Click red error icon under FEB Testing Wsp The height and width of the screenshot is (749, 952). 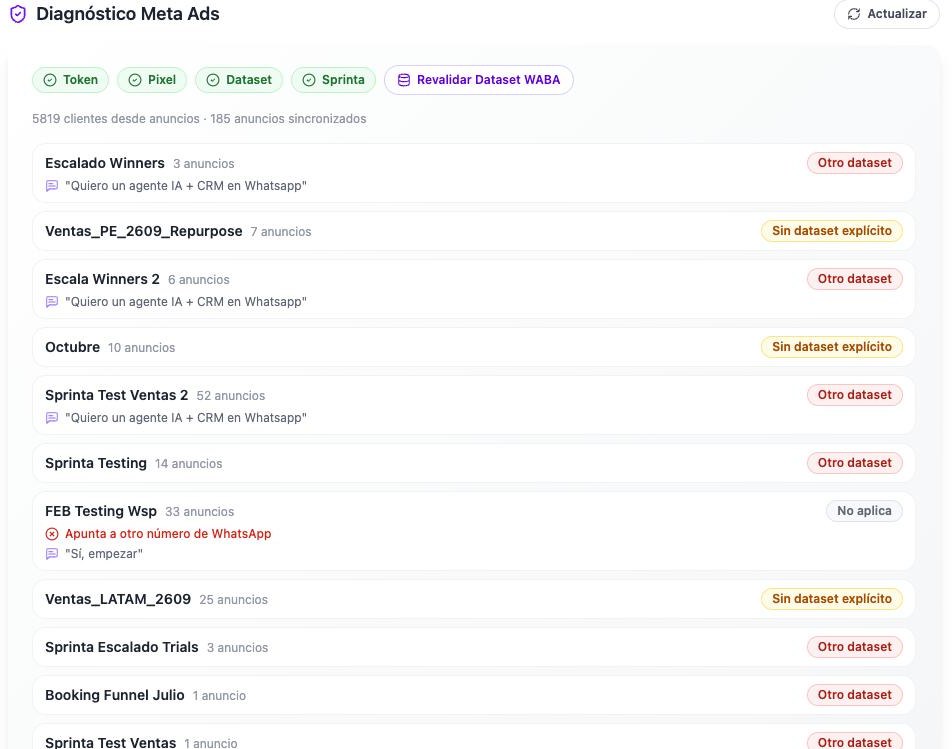click(52, 534)
